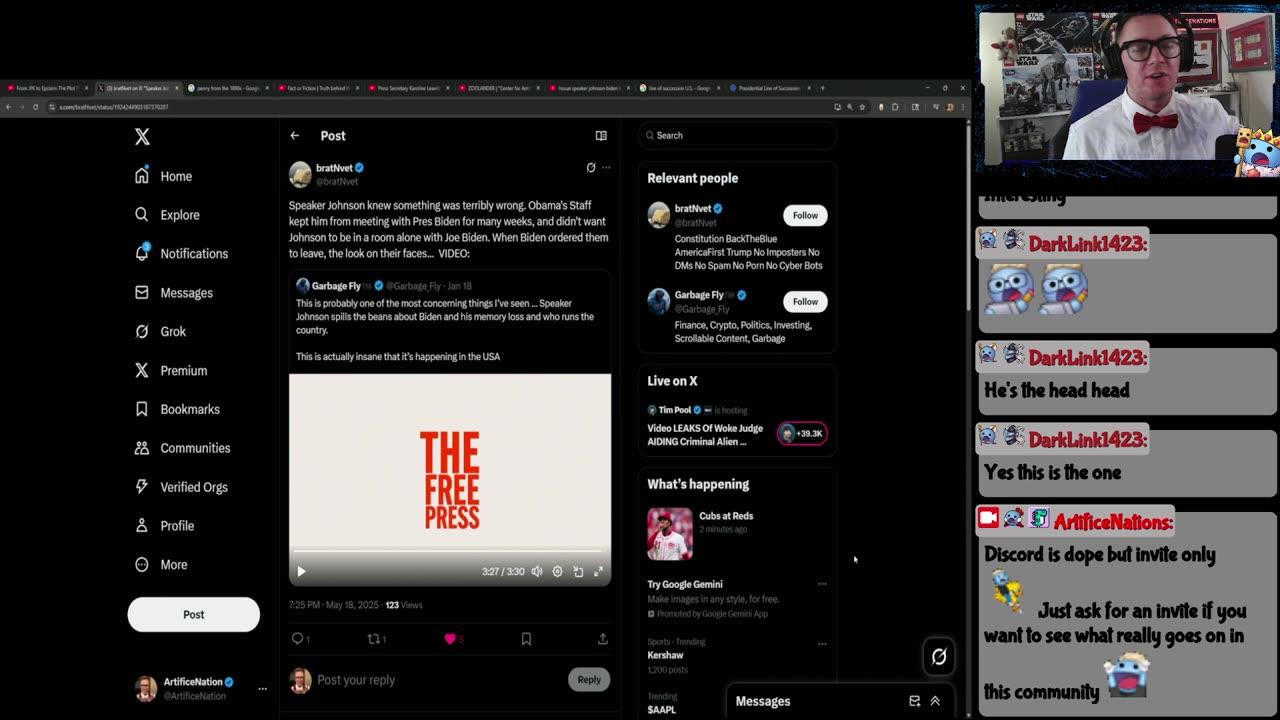Seek along the video progress bar
The width and height of the screenshot is (1280, 720).
tap(449, 551)
